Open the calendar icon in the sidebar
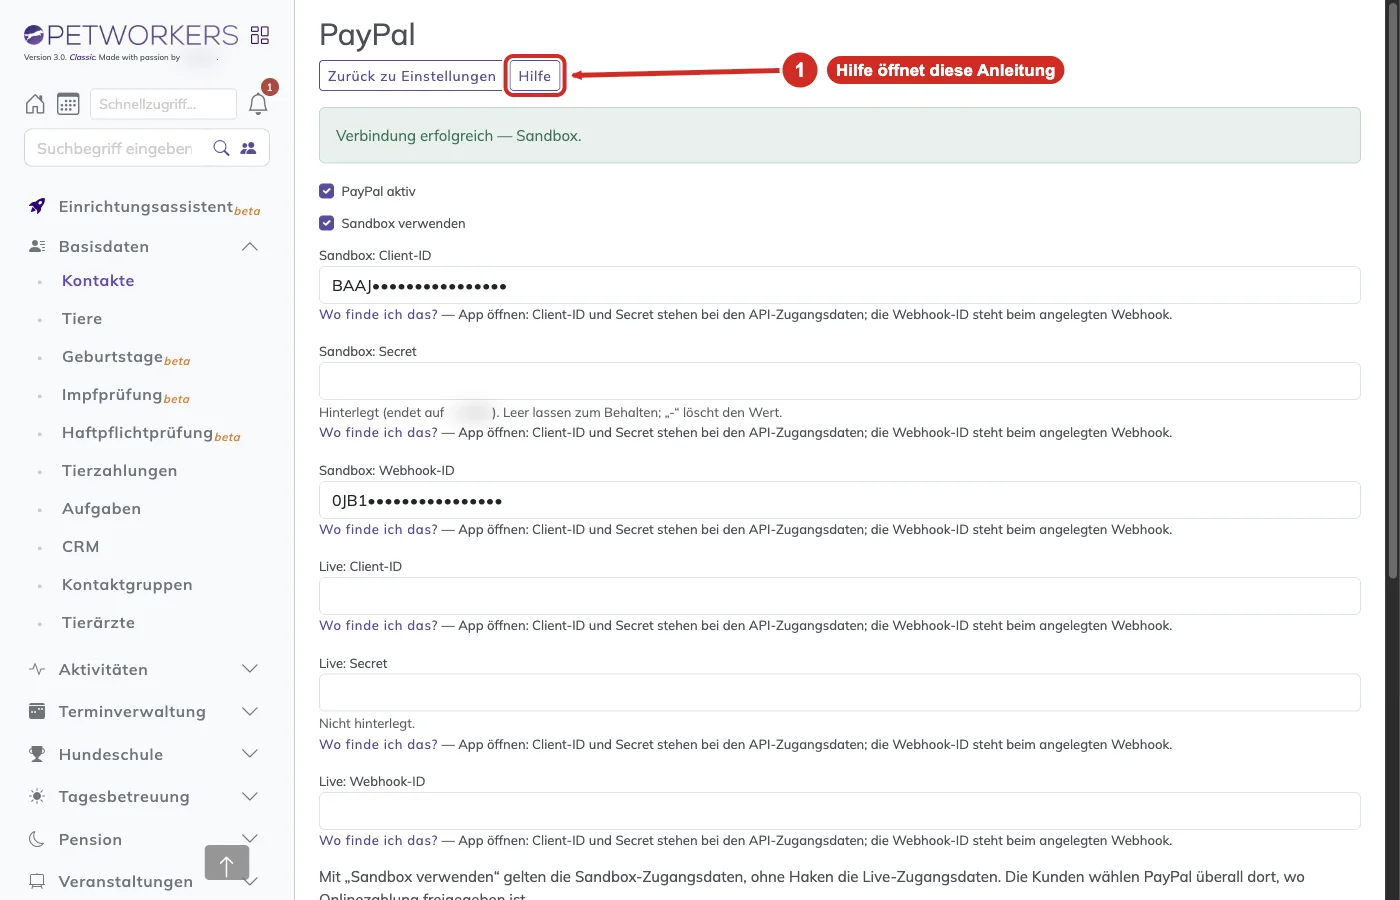The image size is (1400, 900). tap(68, 104)
